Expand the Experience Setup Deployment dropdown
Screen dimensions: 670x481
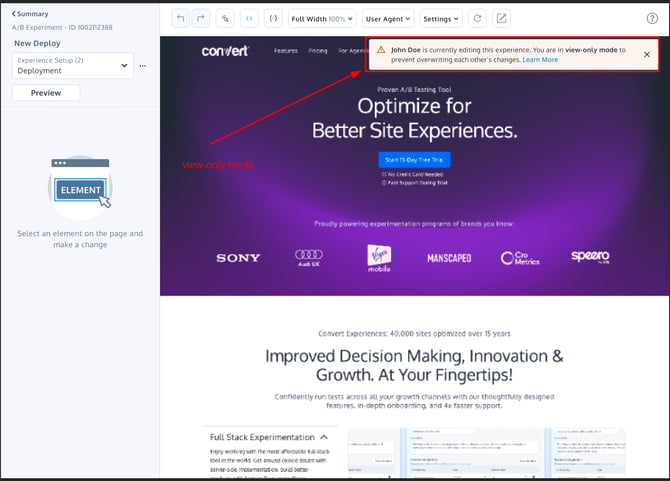(73, 66)
